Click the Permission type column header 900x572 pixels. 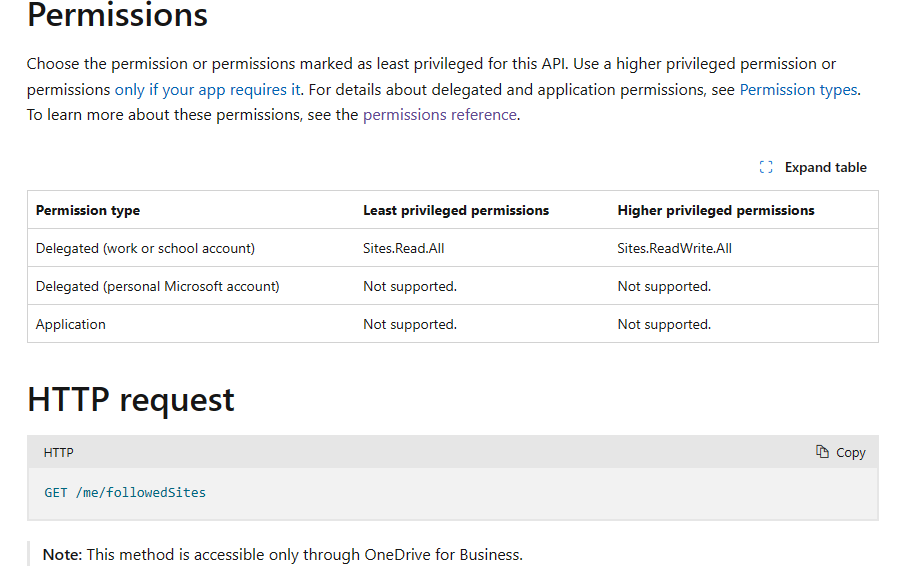(x=88, y=211)
